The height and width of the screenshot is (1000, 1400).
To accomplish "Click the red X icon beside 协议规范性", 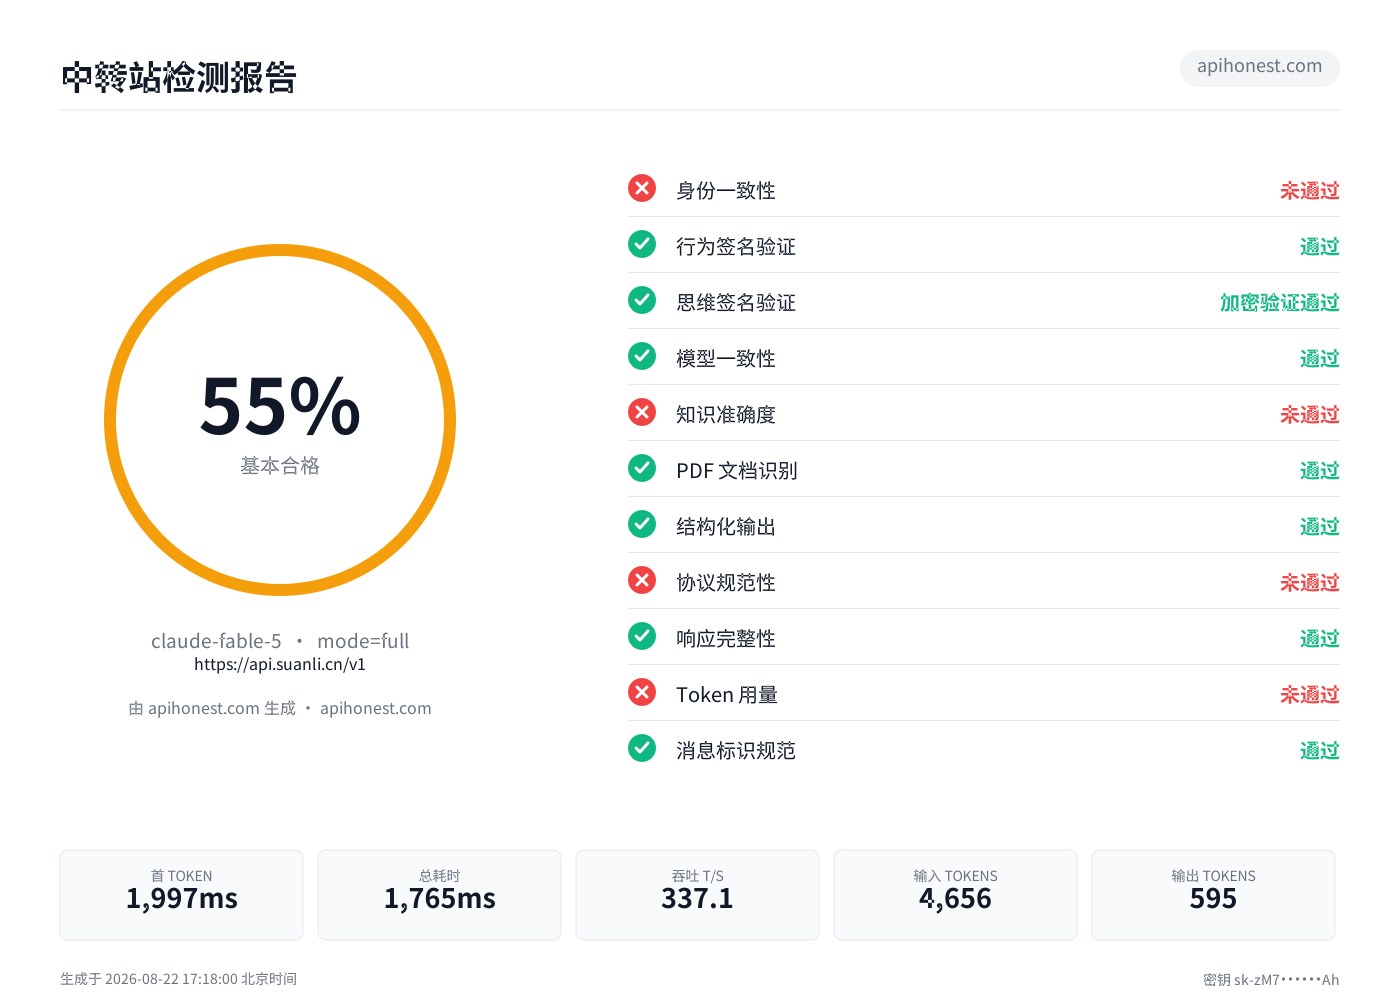I will point(642,580).
